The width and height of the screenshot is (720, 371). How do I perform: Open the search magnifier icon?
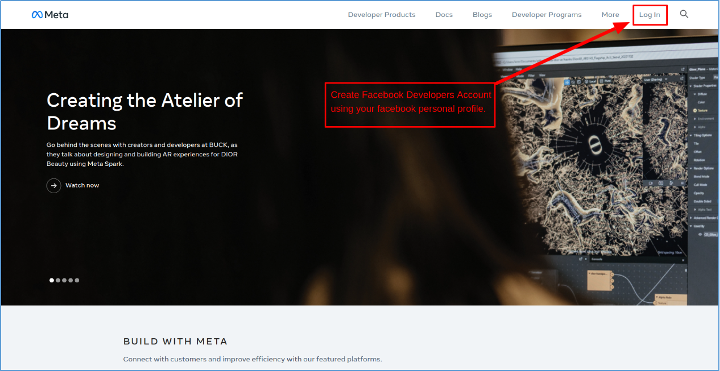click(x=684, y=14)
